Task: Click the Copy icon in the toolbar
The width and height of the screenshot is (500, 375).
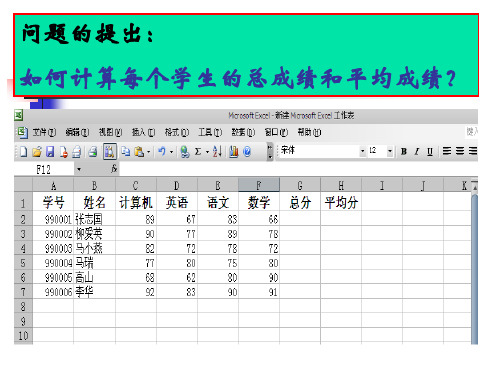Action: point(126,152)
